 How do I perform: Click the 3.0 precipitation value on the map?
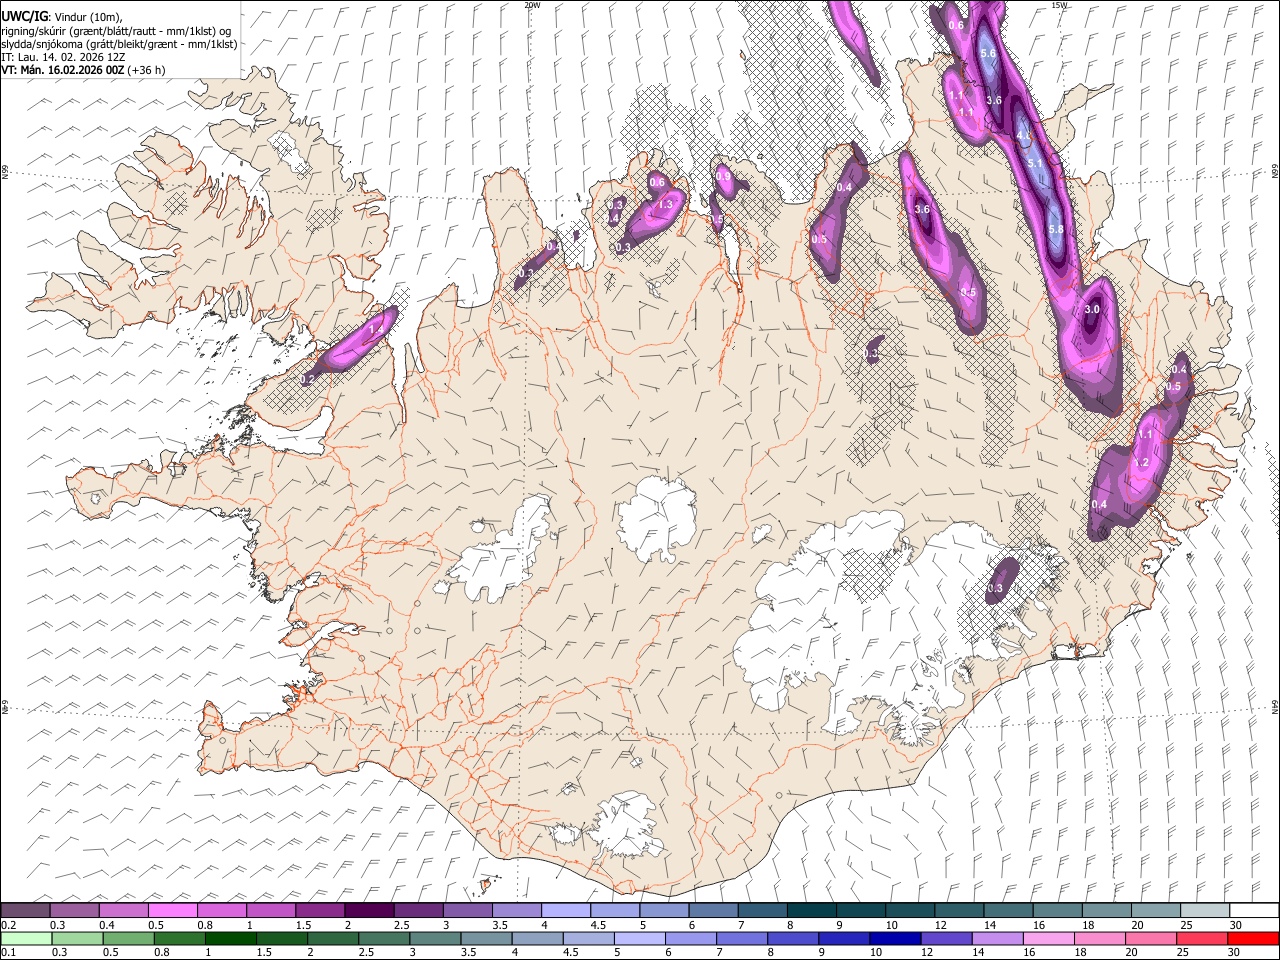pos(1092,310)
